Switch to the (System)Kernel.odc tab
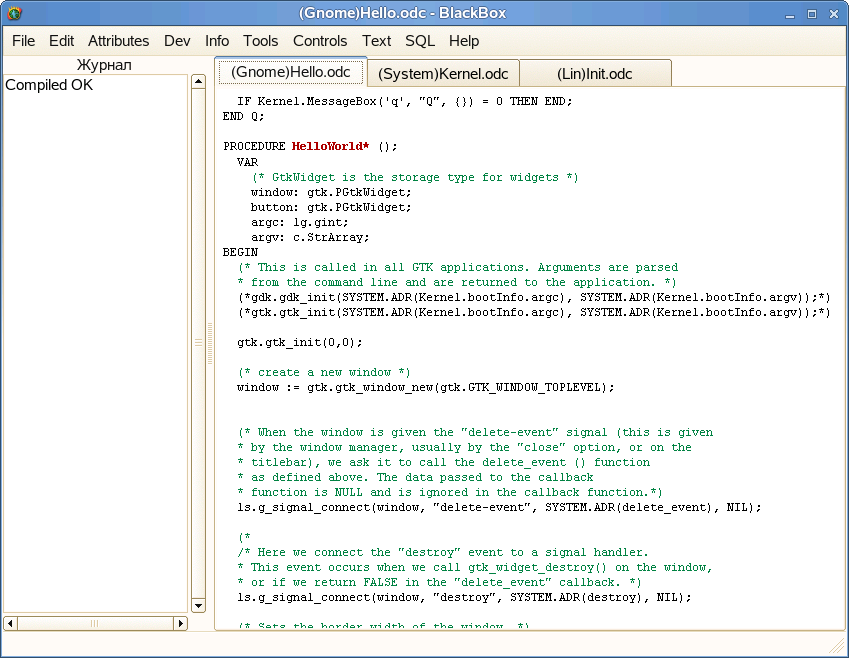Viewport: 849px width, 658px height. (443, 74)
